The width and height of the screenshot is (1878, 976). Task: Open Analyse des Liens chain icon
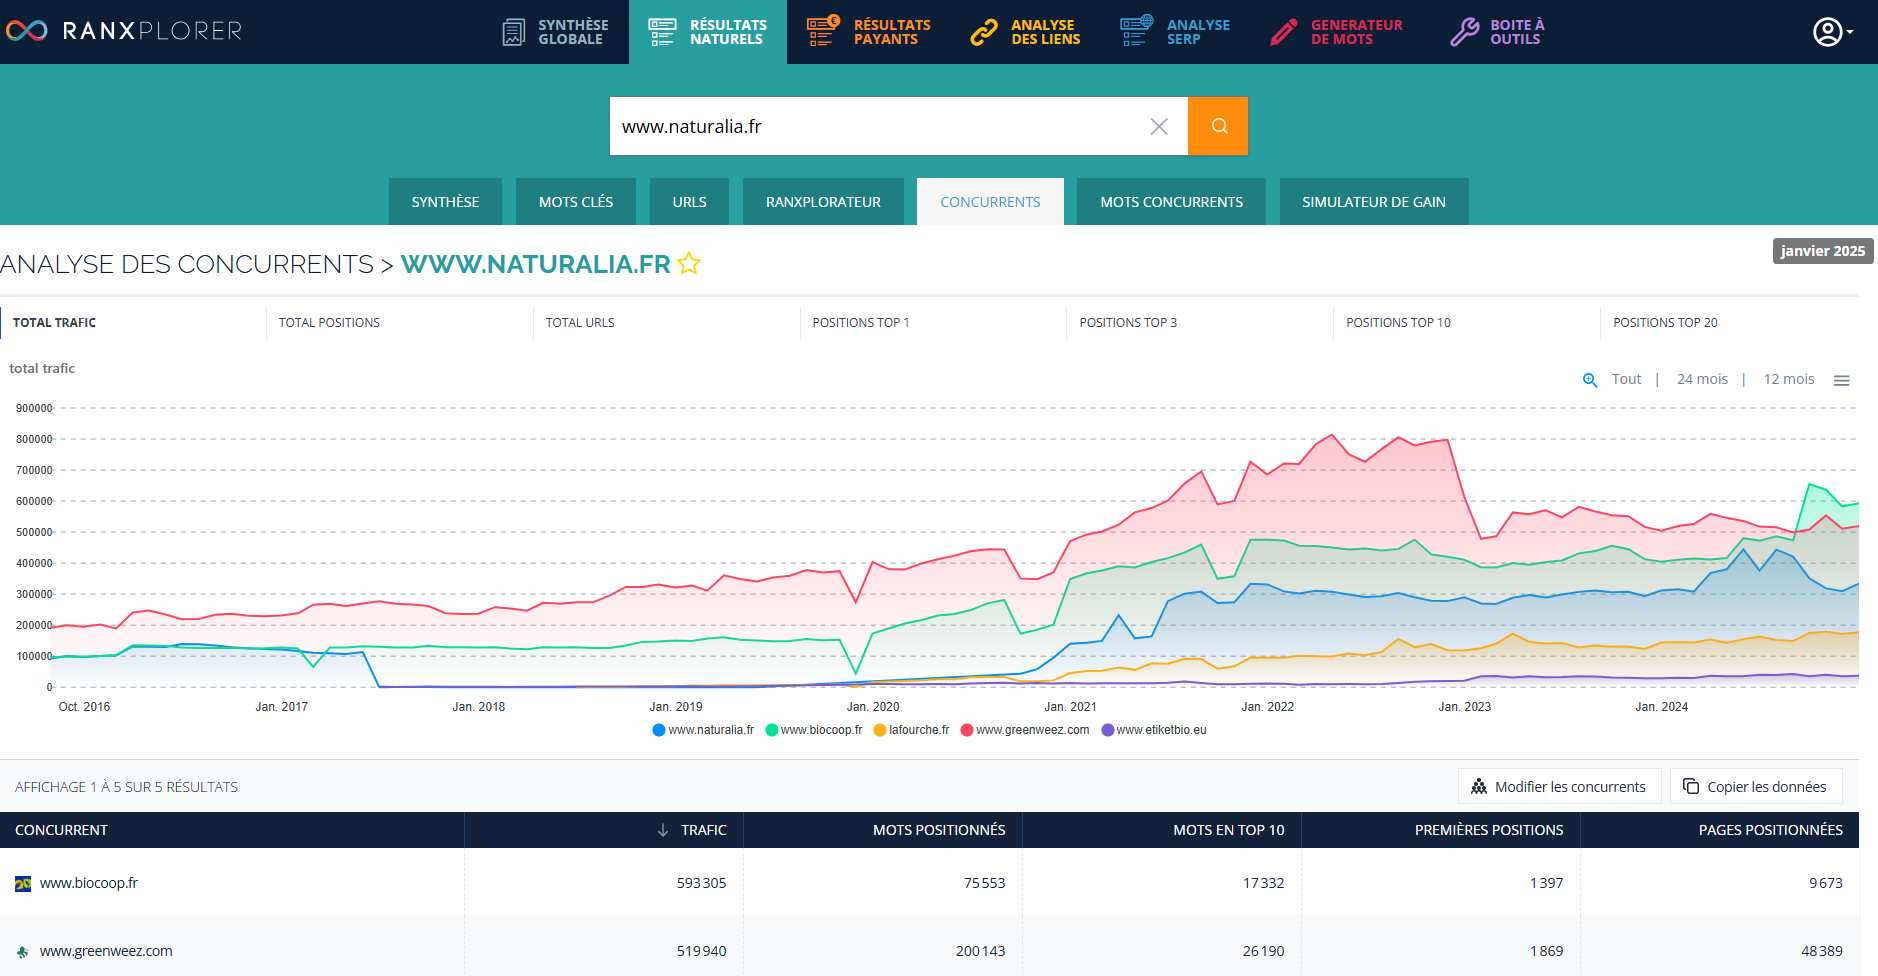click(x=984, y=32)
